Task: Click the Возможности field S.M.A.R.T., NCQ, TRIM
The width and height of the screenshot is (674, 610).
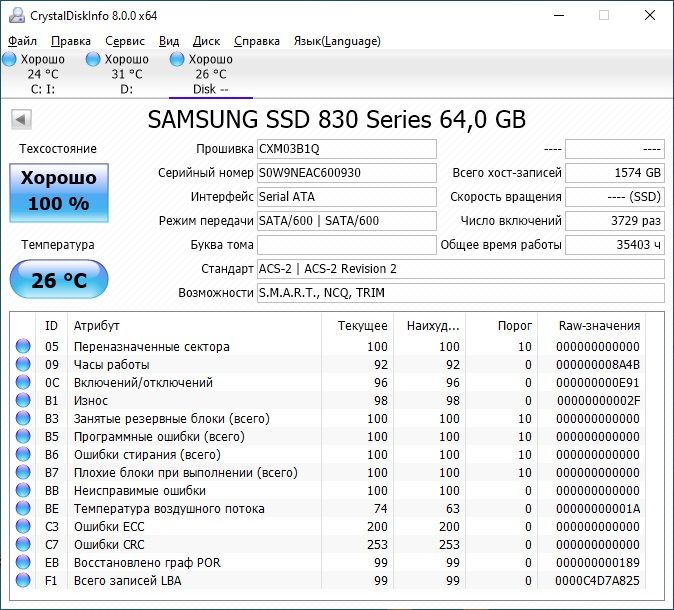Action: pos(461,293)
